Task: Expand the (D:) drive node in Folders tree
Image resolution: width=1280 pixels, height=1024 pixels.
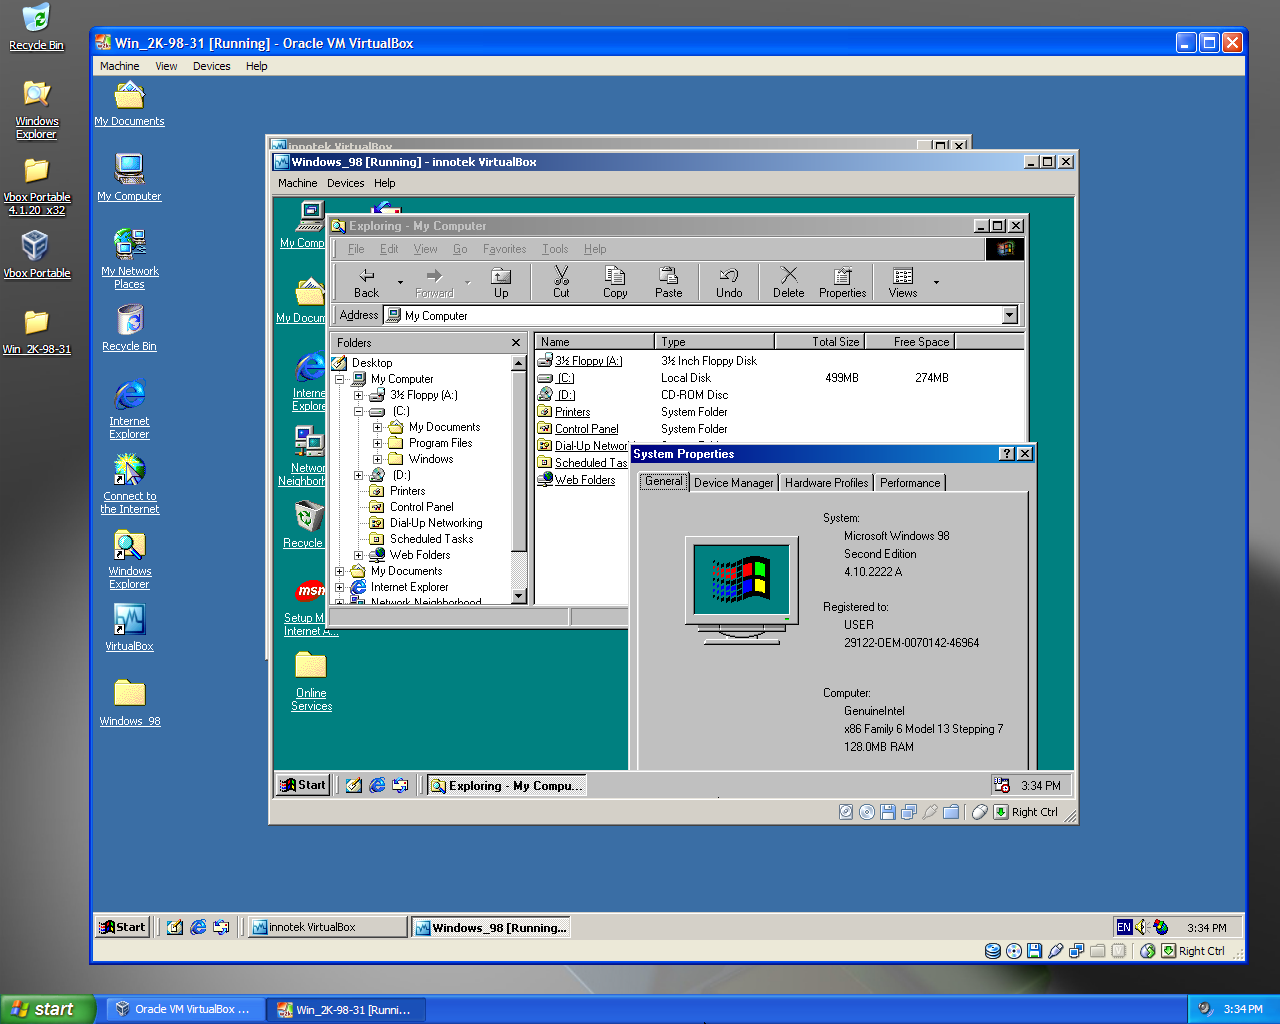Action: pyautogui.click(x=359, y=475)
